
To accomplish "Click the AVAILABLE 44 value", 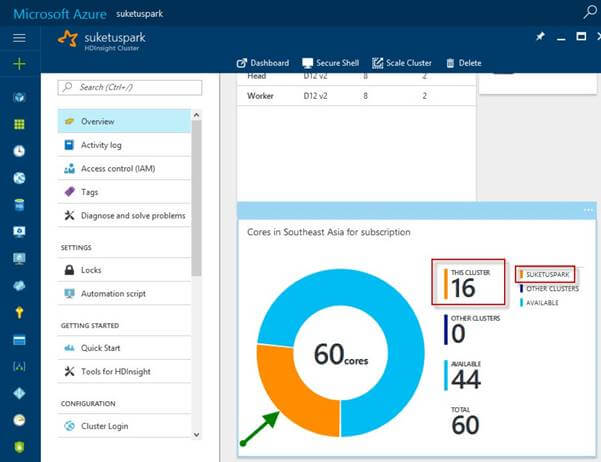I will 466,380.
